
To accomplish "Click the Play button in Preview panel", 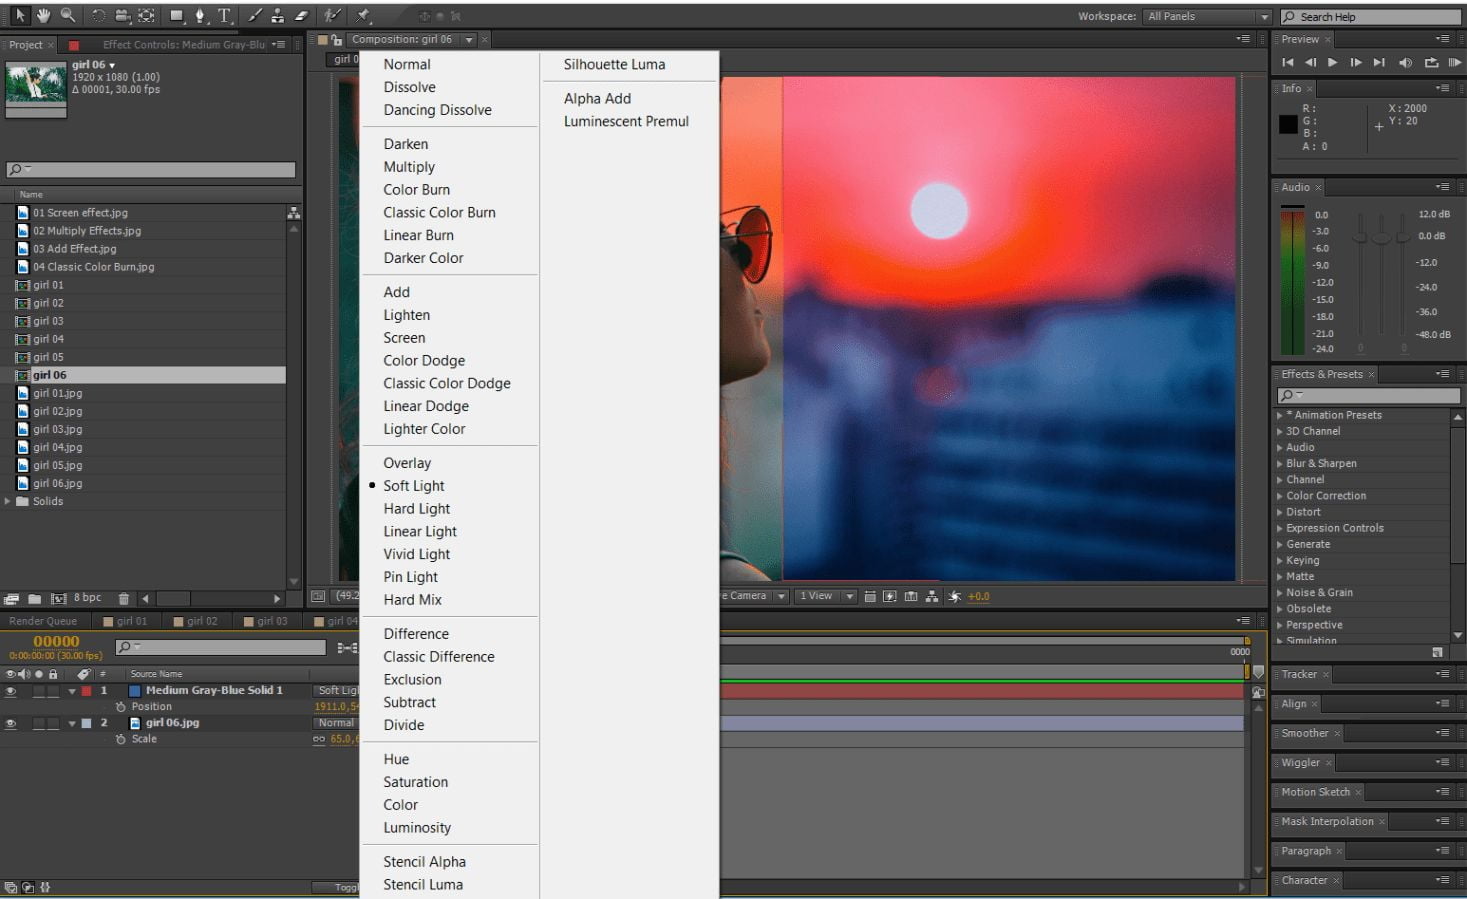I will pos(1332,62).
